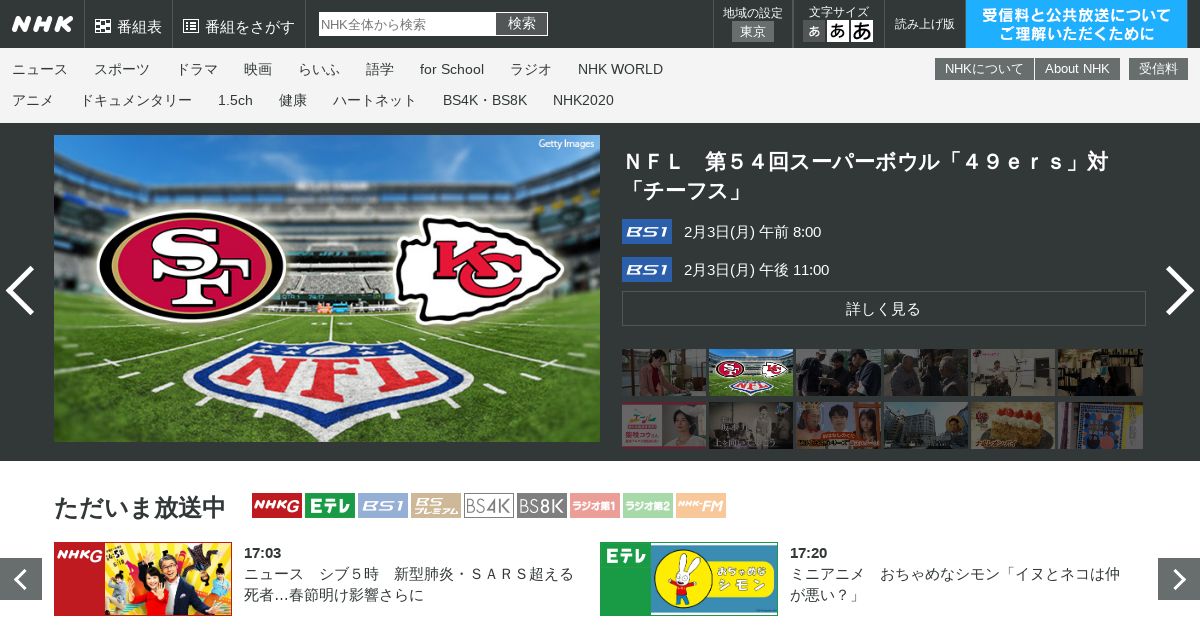Select the pink エール promo thumbnail
1200x630 pixels.
(664, 425)
